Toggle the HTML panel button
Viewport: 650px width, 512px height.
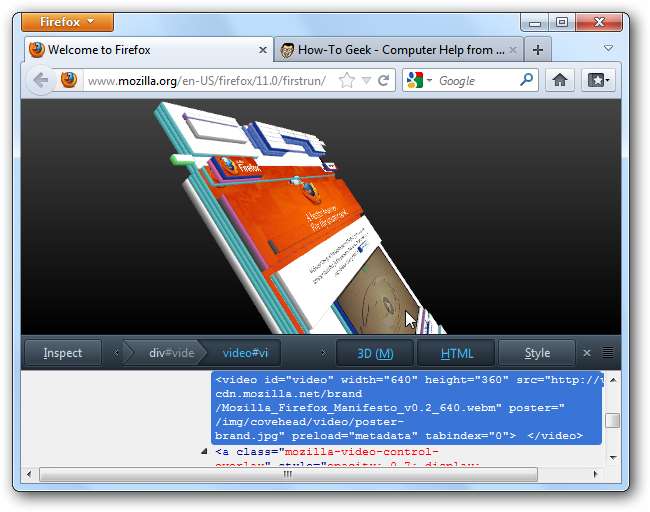click(456, 354)
